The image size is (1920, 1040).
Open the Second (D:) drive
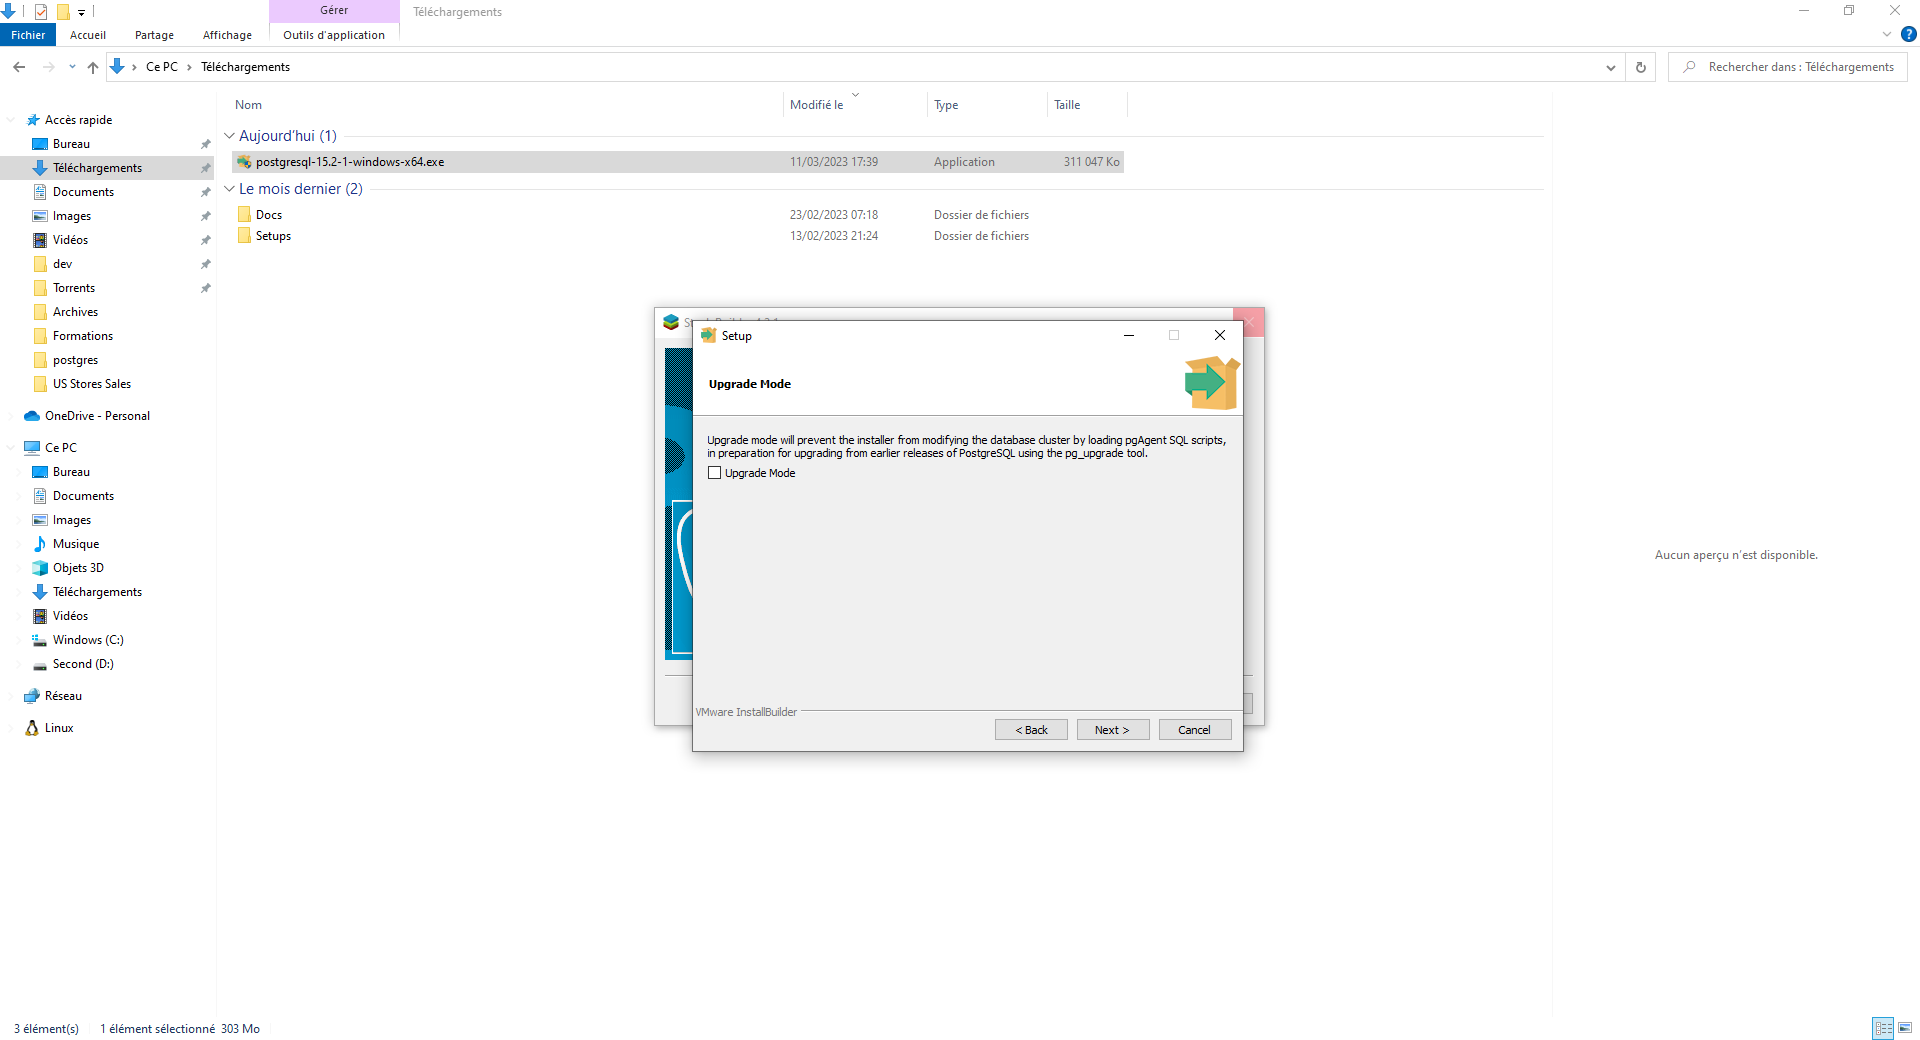83,664
